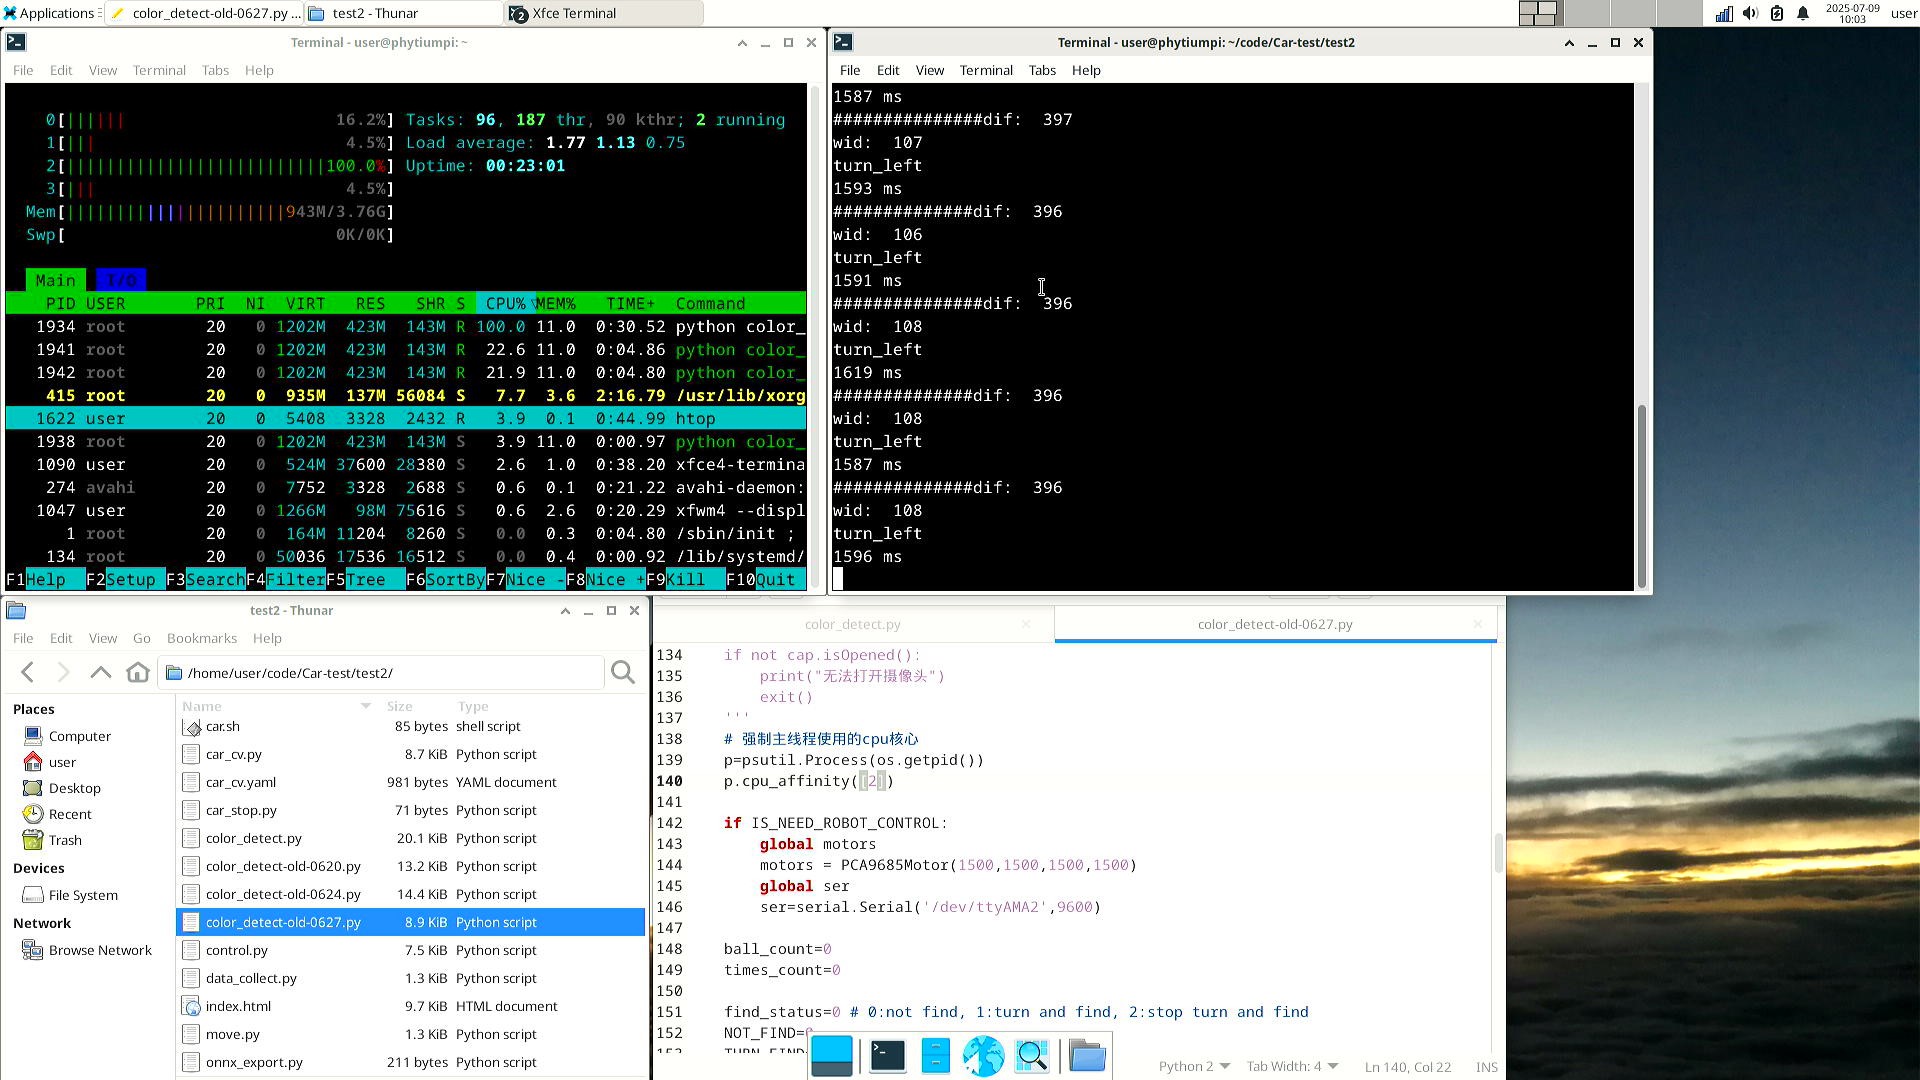Open Tabs menu in right terminal window
1920x1080 pixels.
(x=1042, y=70)
